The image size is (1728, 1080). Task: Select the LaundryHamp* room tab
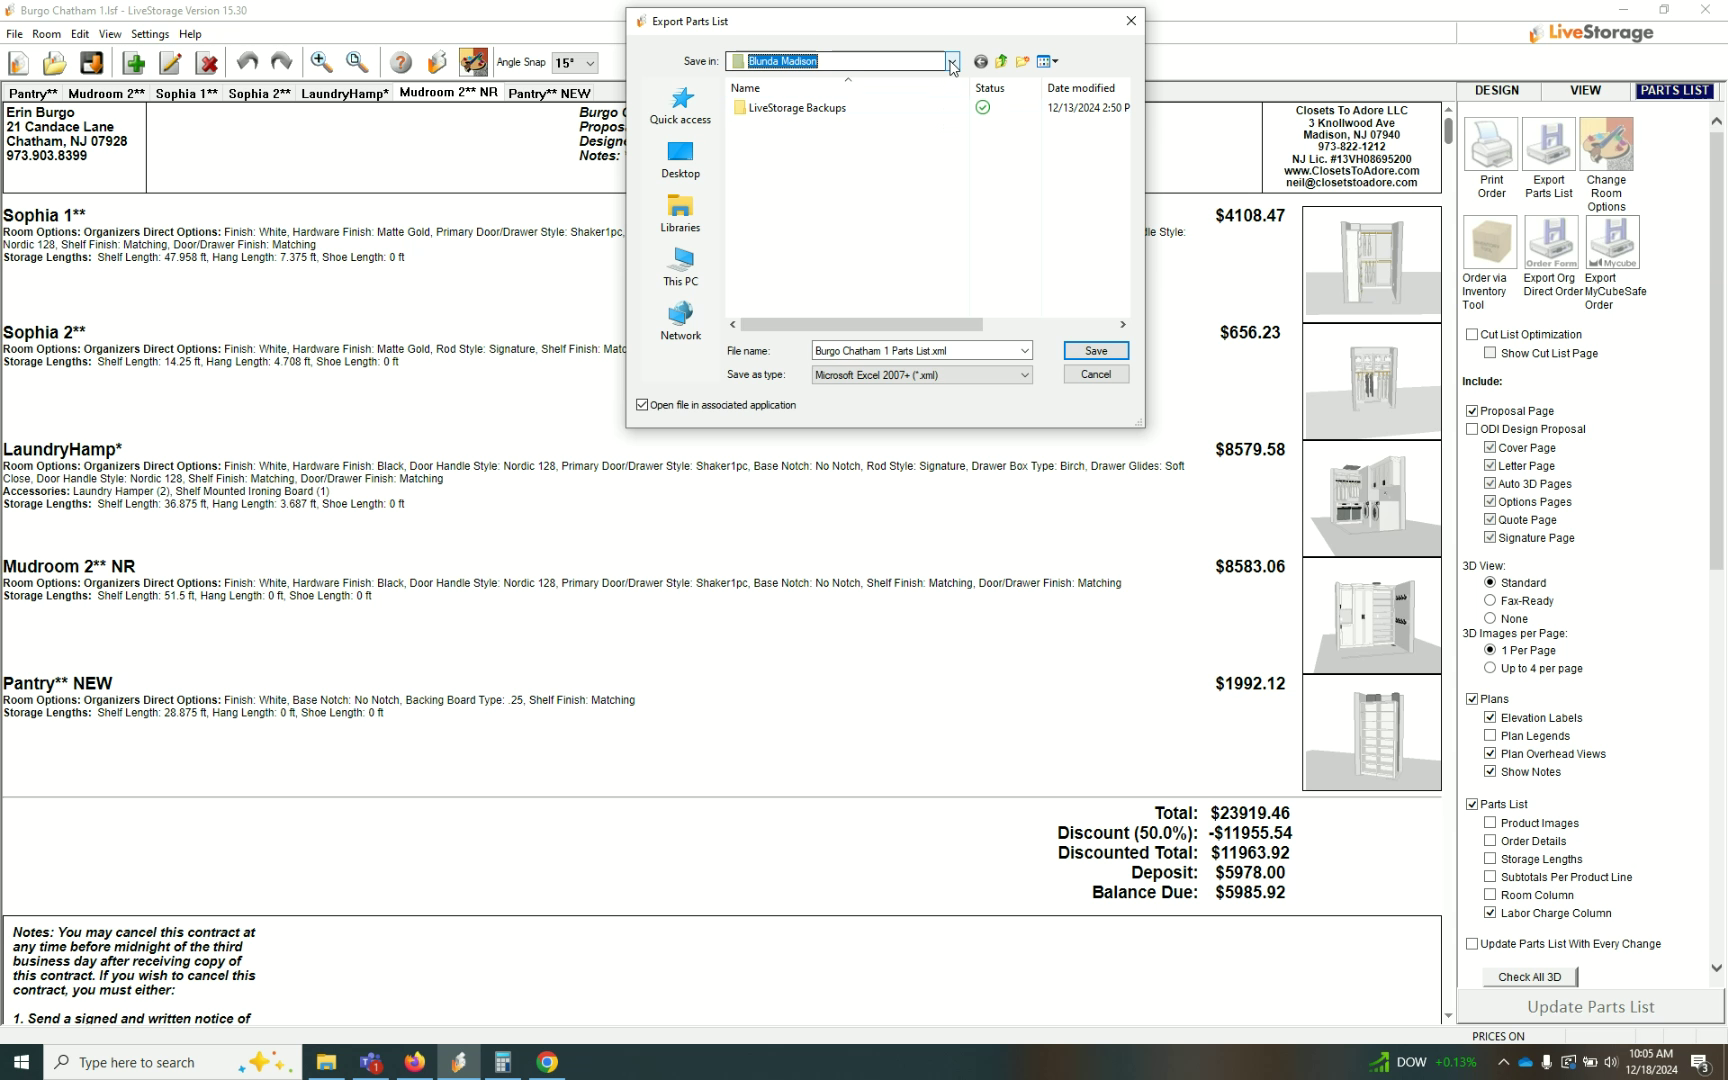pyautogui.click(x=345, y=93)
